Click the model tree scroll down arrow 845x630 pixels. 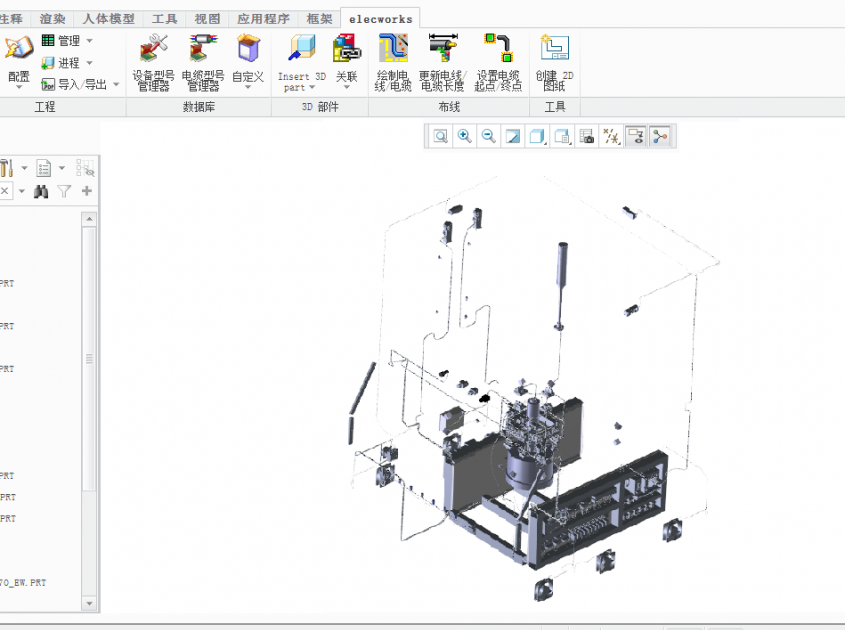[89, 603]
